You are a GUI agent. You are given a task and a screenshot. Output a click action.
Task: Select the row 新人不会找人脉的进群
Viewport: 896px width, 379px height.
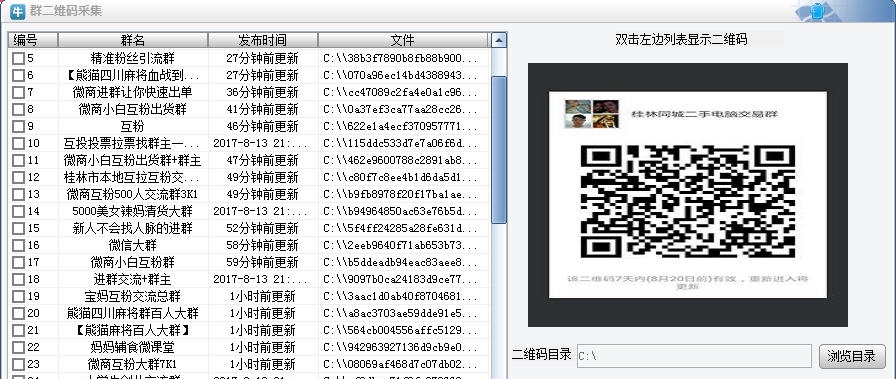(x=250, y=229)
